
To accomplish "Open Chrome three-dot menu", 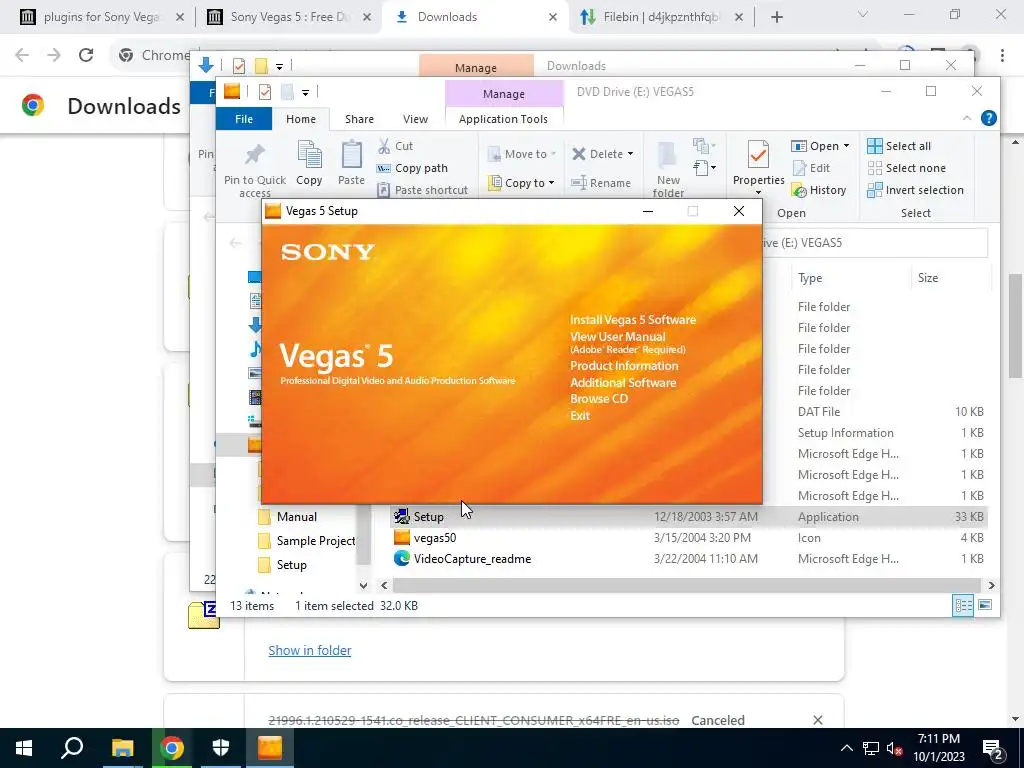I will pos(1002,55).
